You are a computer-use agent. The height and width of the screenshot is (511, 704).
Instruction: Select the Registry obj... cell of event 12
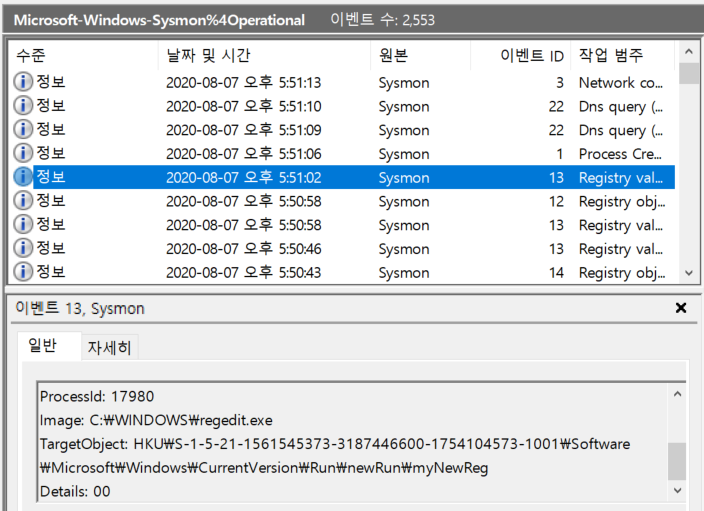click(622, 202)
